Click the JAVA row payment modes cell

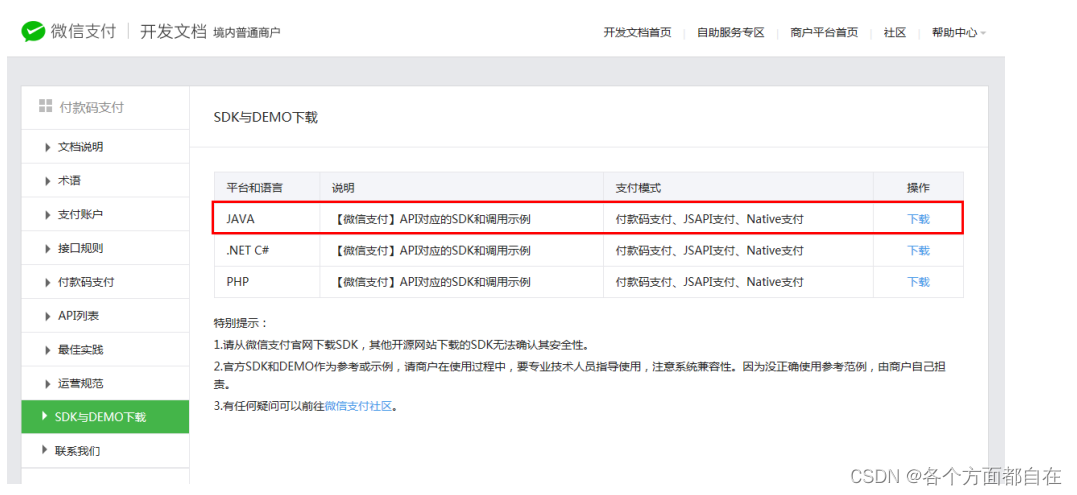(x=738, y=219)
